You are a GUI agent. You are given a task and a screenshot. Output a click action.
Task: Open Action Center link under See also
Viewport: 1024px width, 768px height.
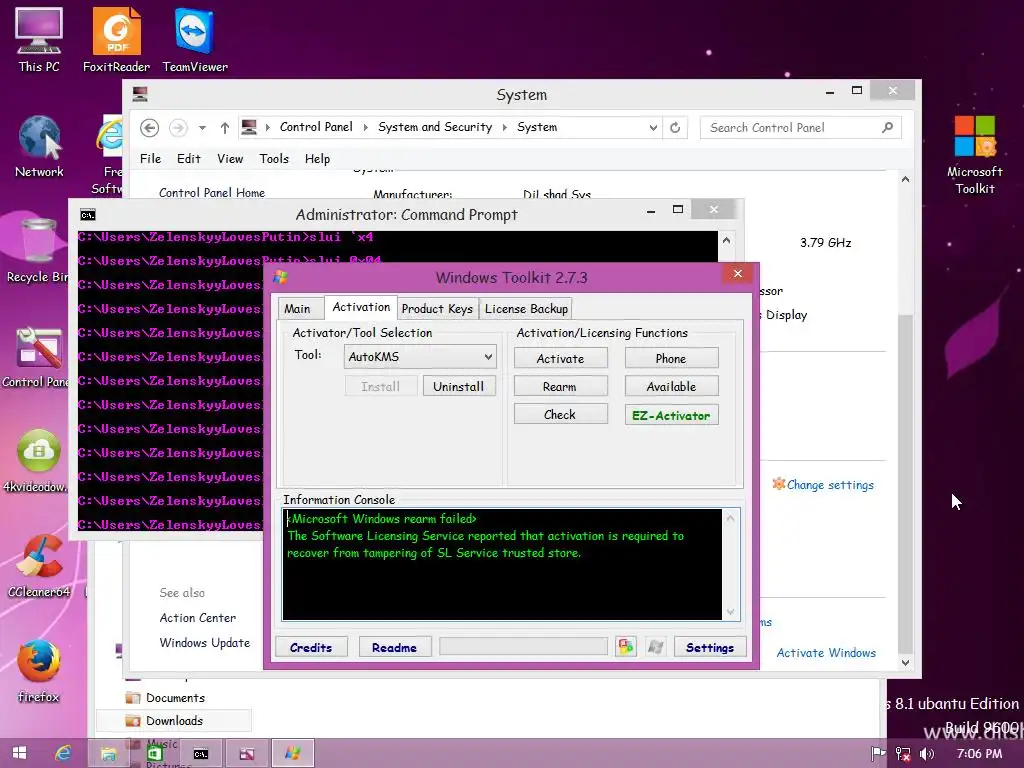coord(198,618)
